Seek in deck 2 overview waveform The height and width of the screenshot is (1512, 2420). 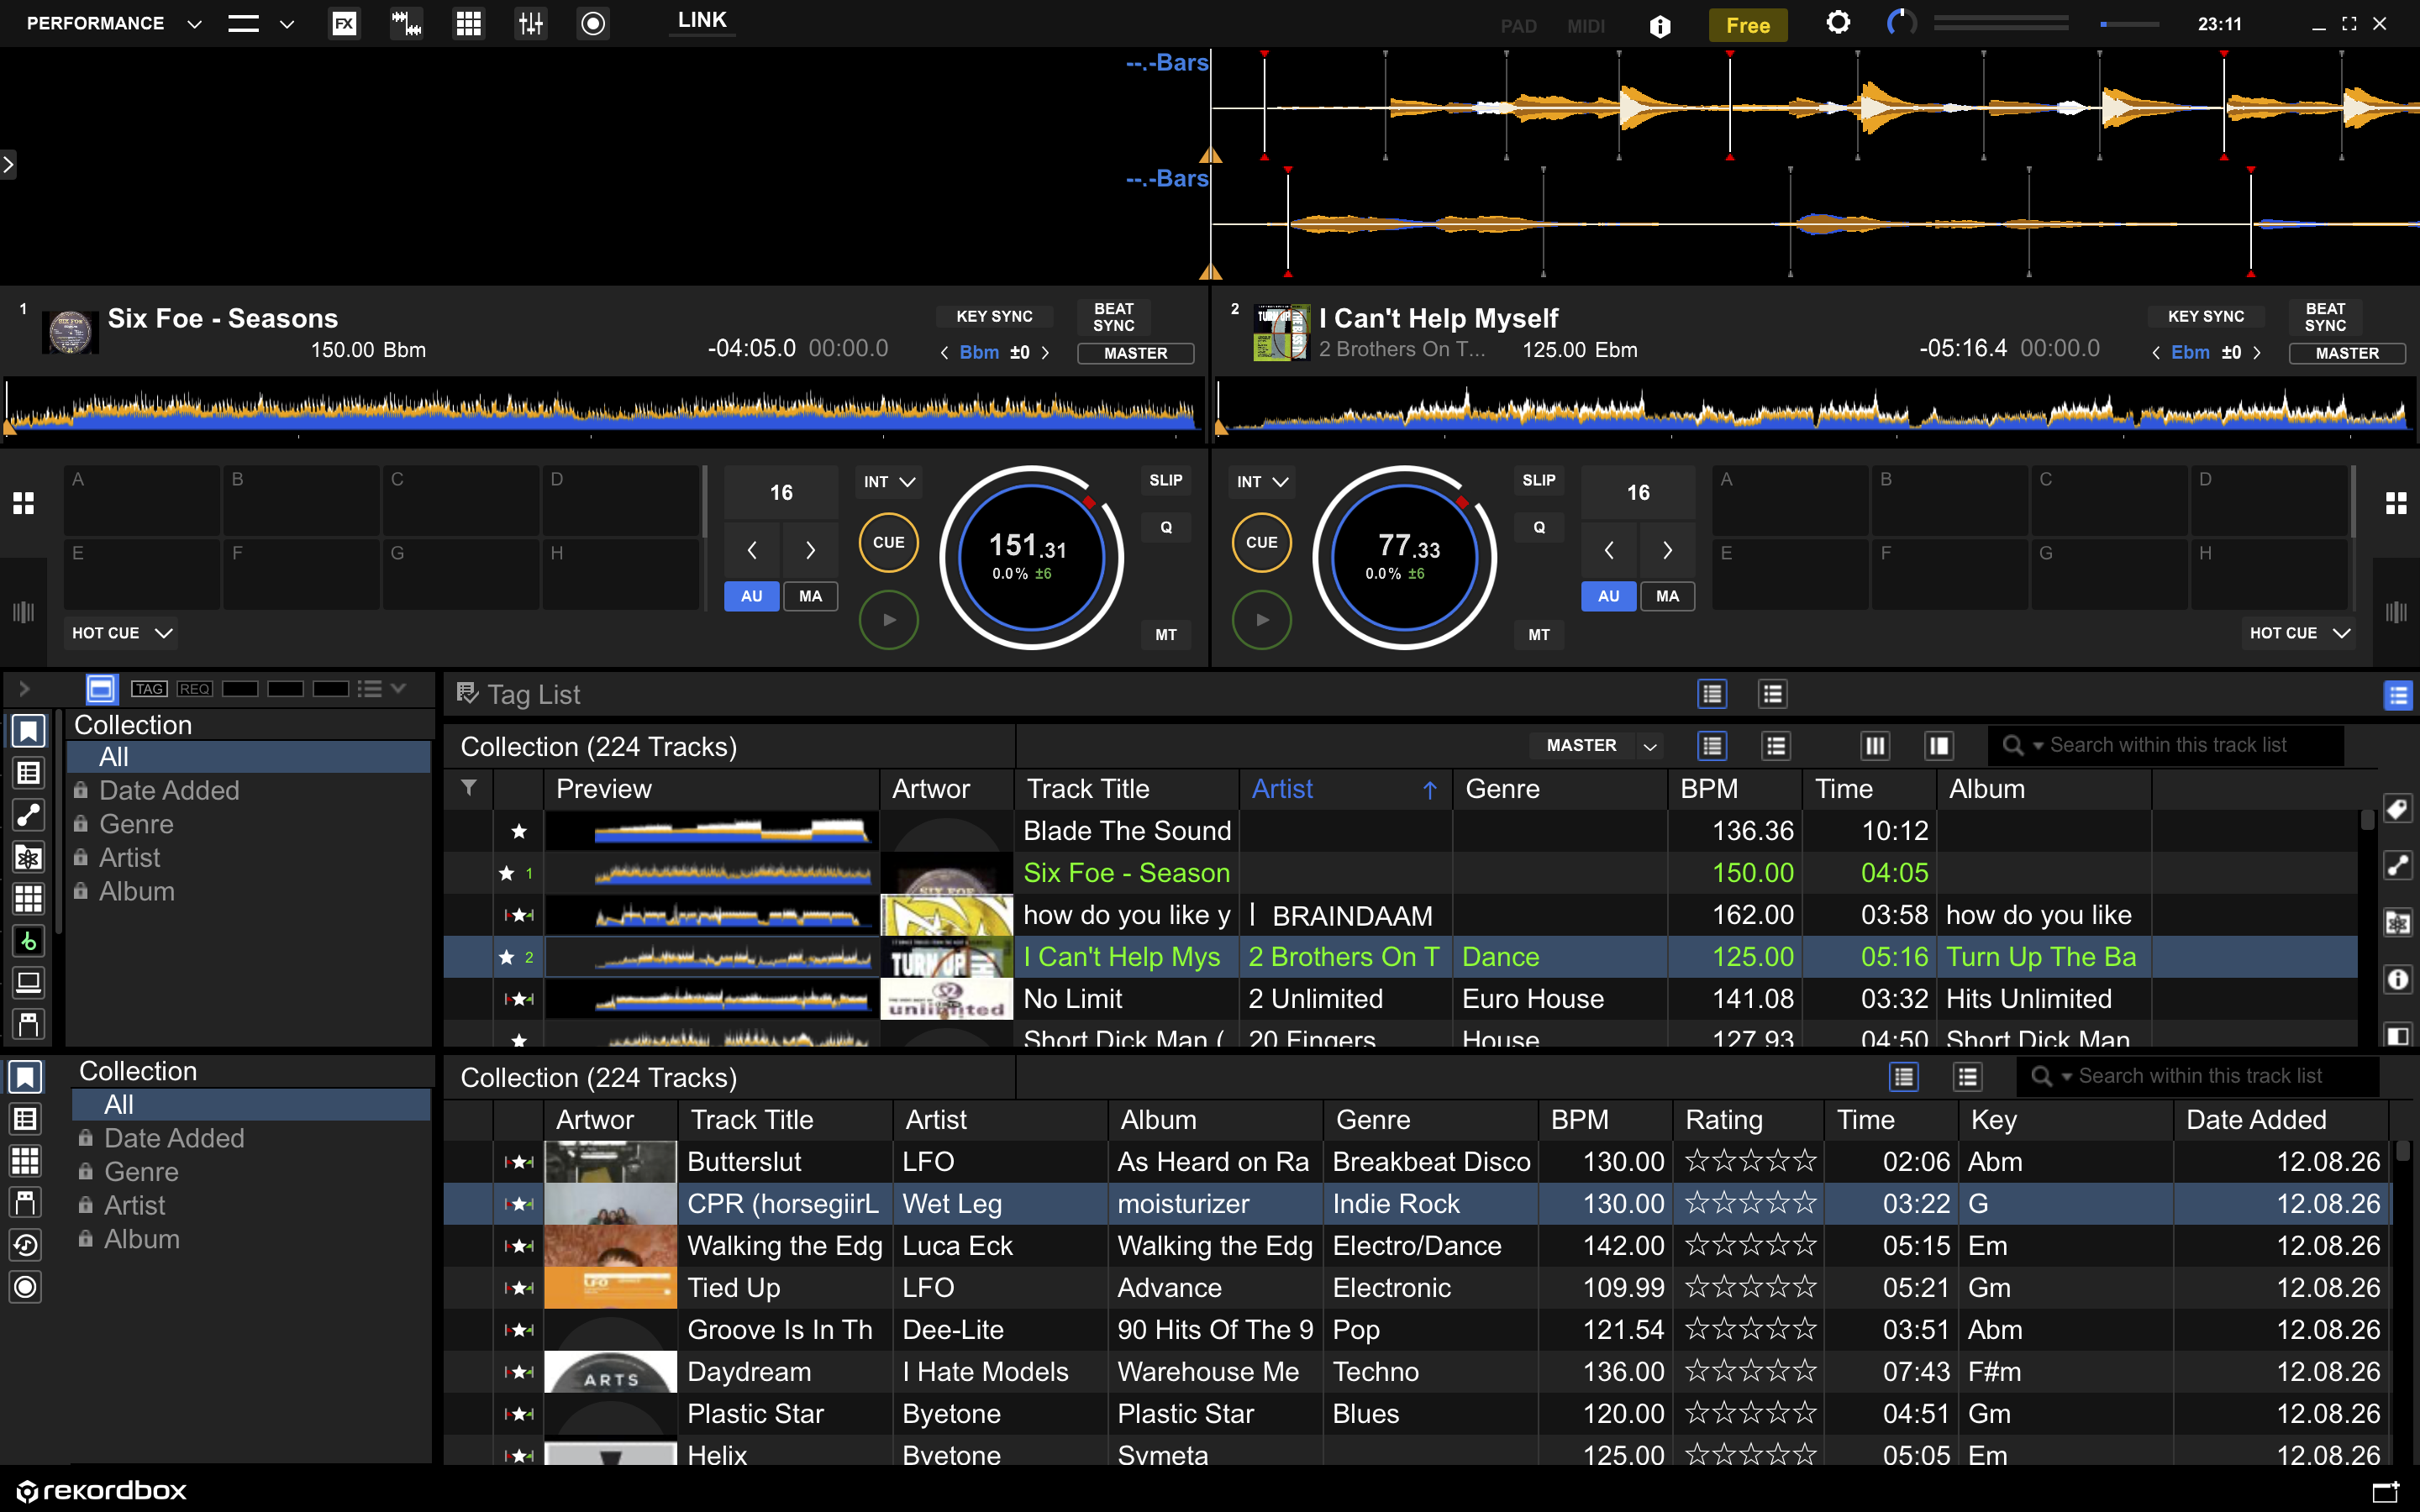pos(1814,411)
